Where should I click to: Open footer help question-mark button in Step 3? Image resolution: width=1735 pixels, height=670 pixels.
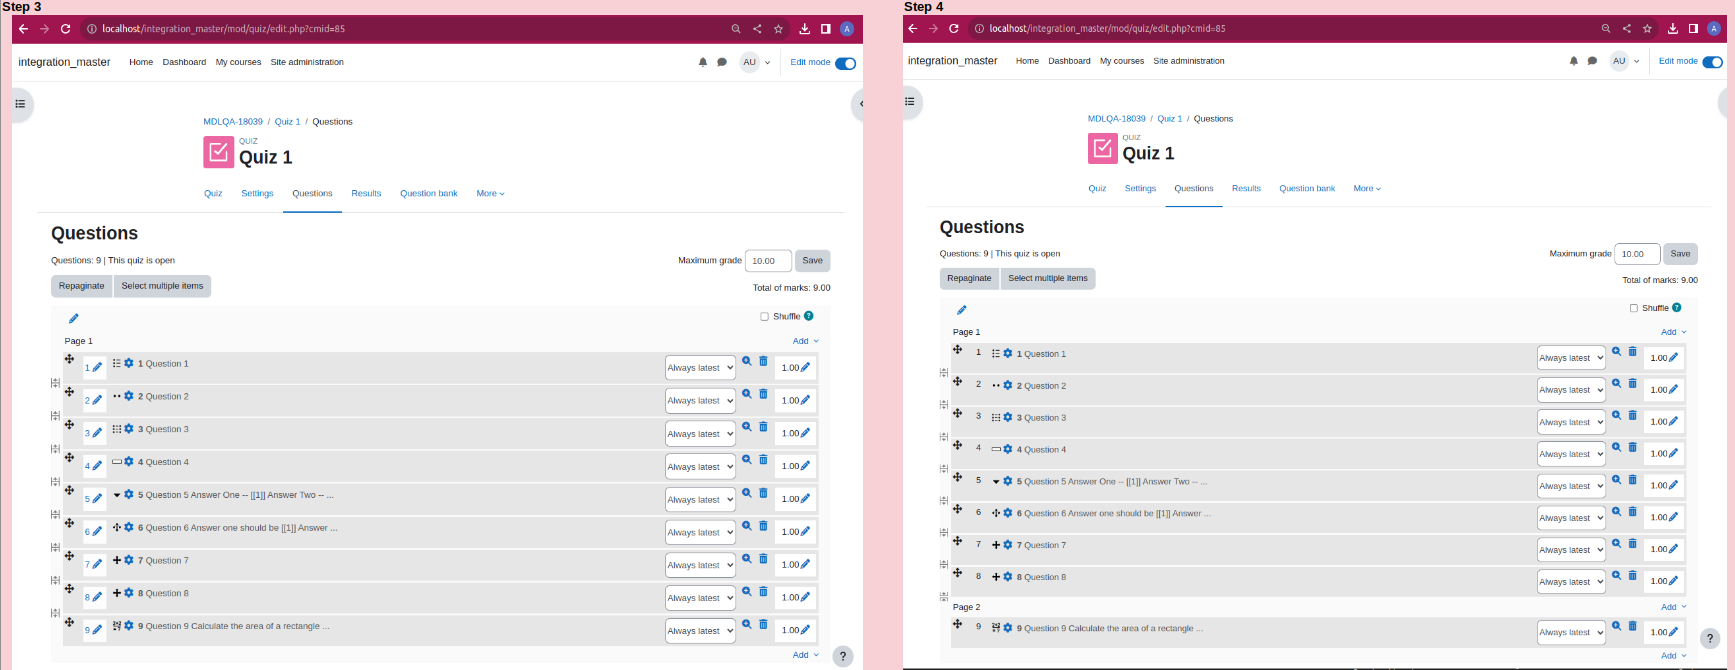[x=843, y=656]
